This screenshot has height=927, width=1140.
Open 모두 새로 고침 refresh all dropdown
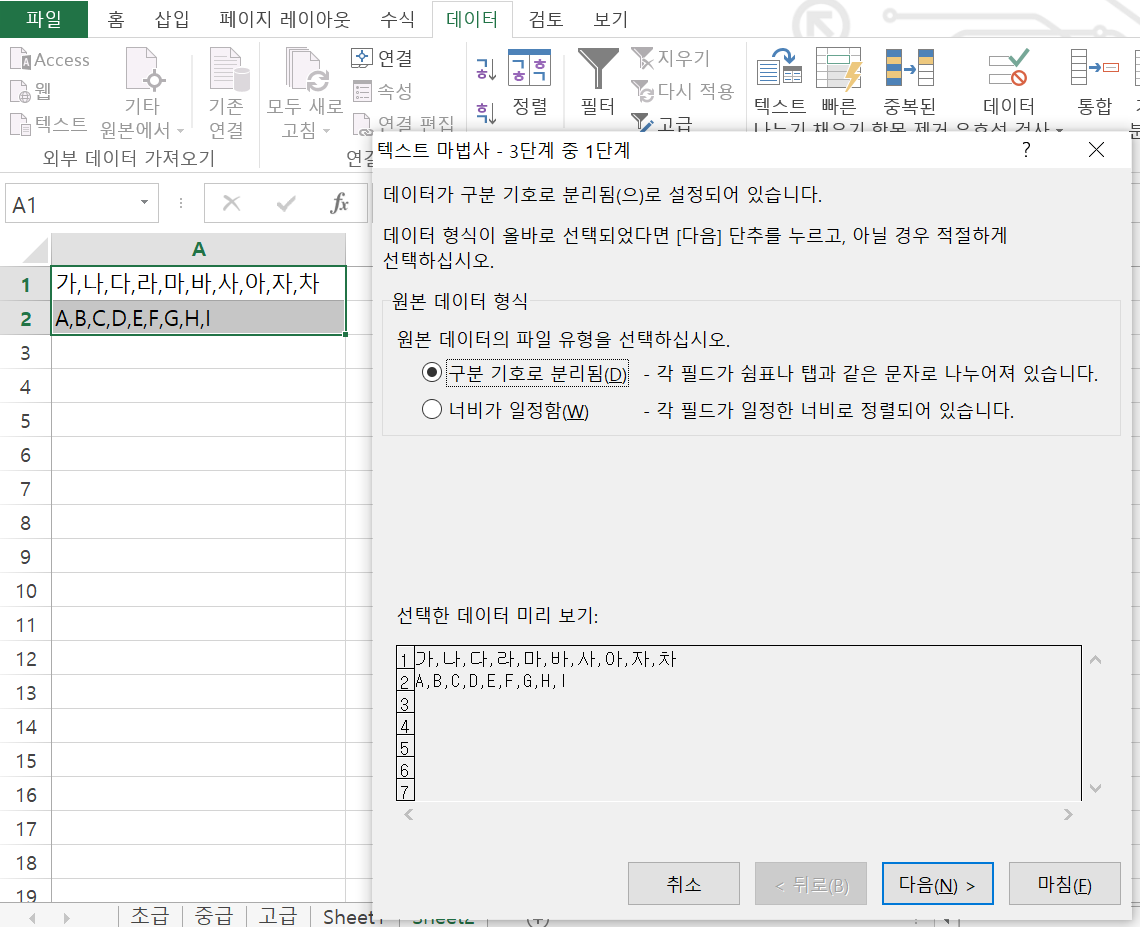click(x=305, y=93)
